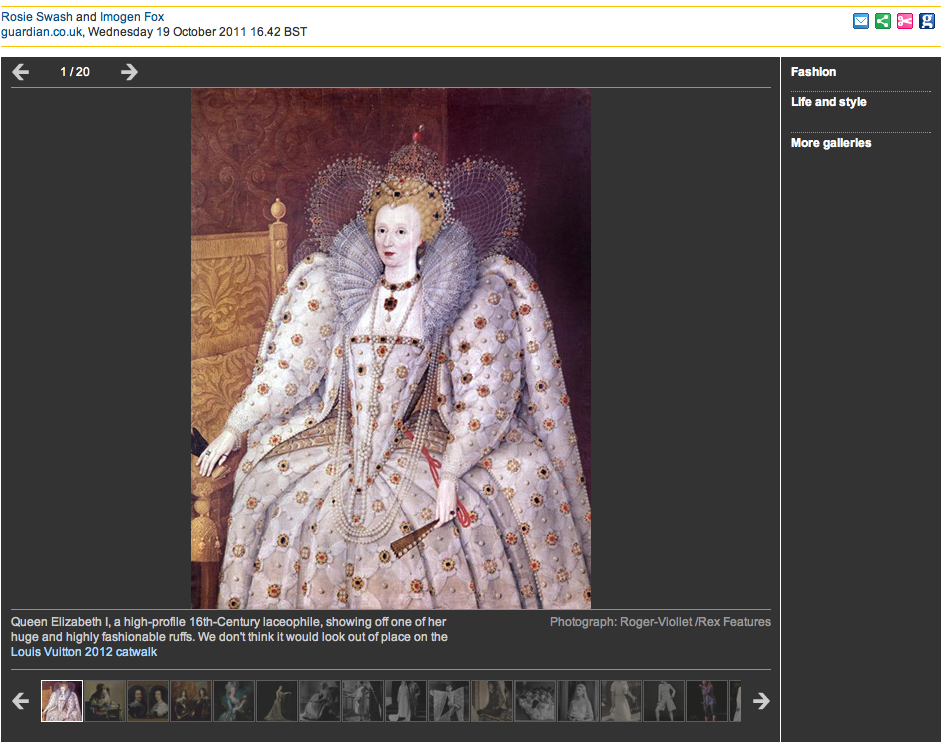Open the third thumbnail with two oval portraits

point(148,701)
